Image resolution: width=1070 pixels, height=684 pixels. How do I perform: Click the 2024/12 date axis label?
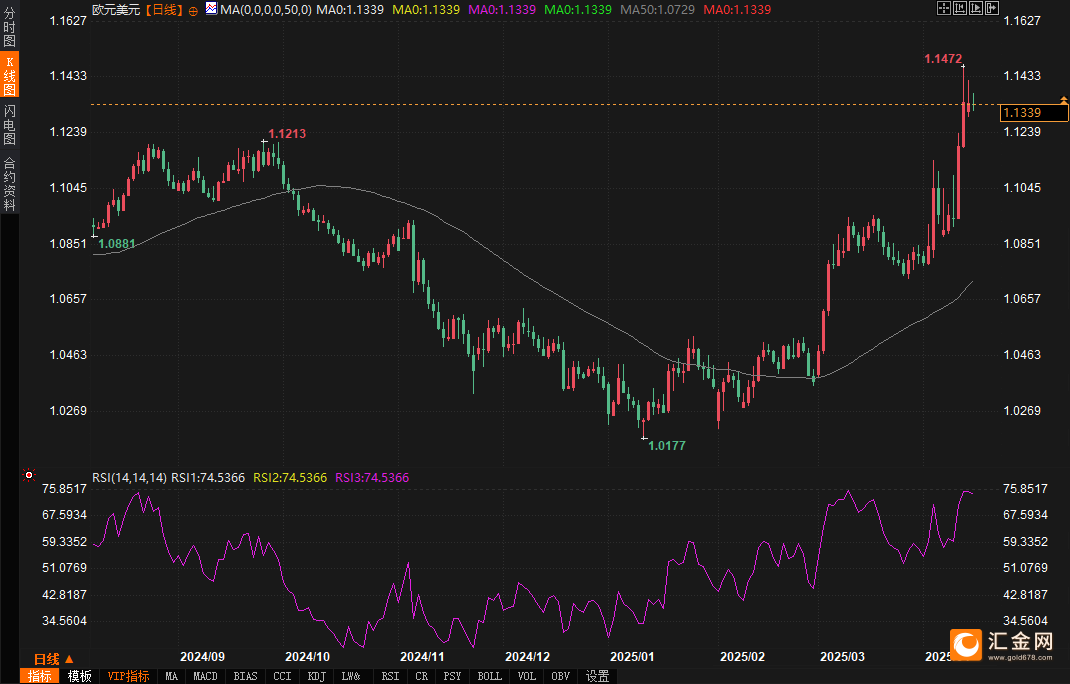(x=527, y=657)
